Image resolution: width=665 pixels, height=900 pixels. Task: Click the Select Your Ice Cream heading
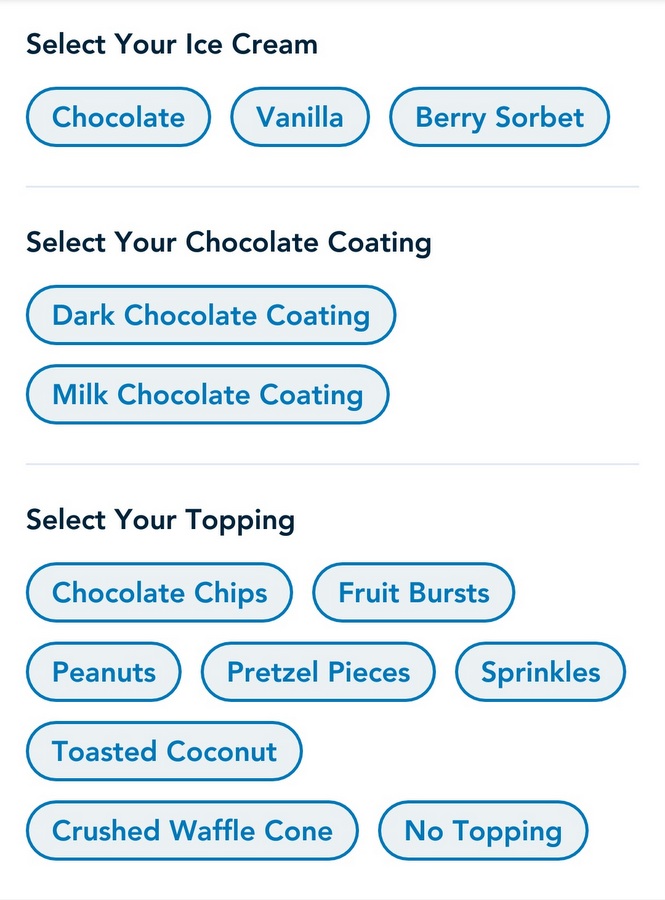tap(172, 44)
